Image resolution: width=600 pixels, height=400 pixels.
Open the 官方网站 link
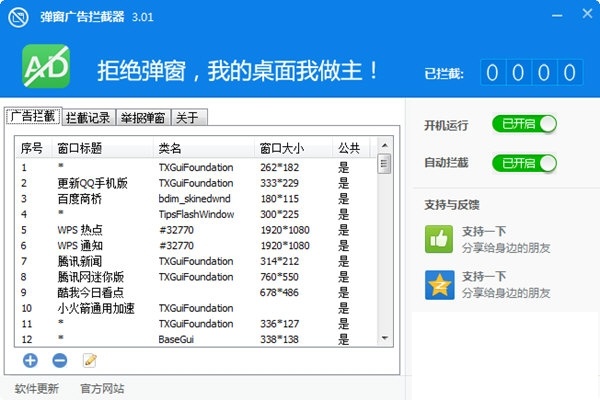(x=102, y=389)
